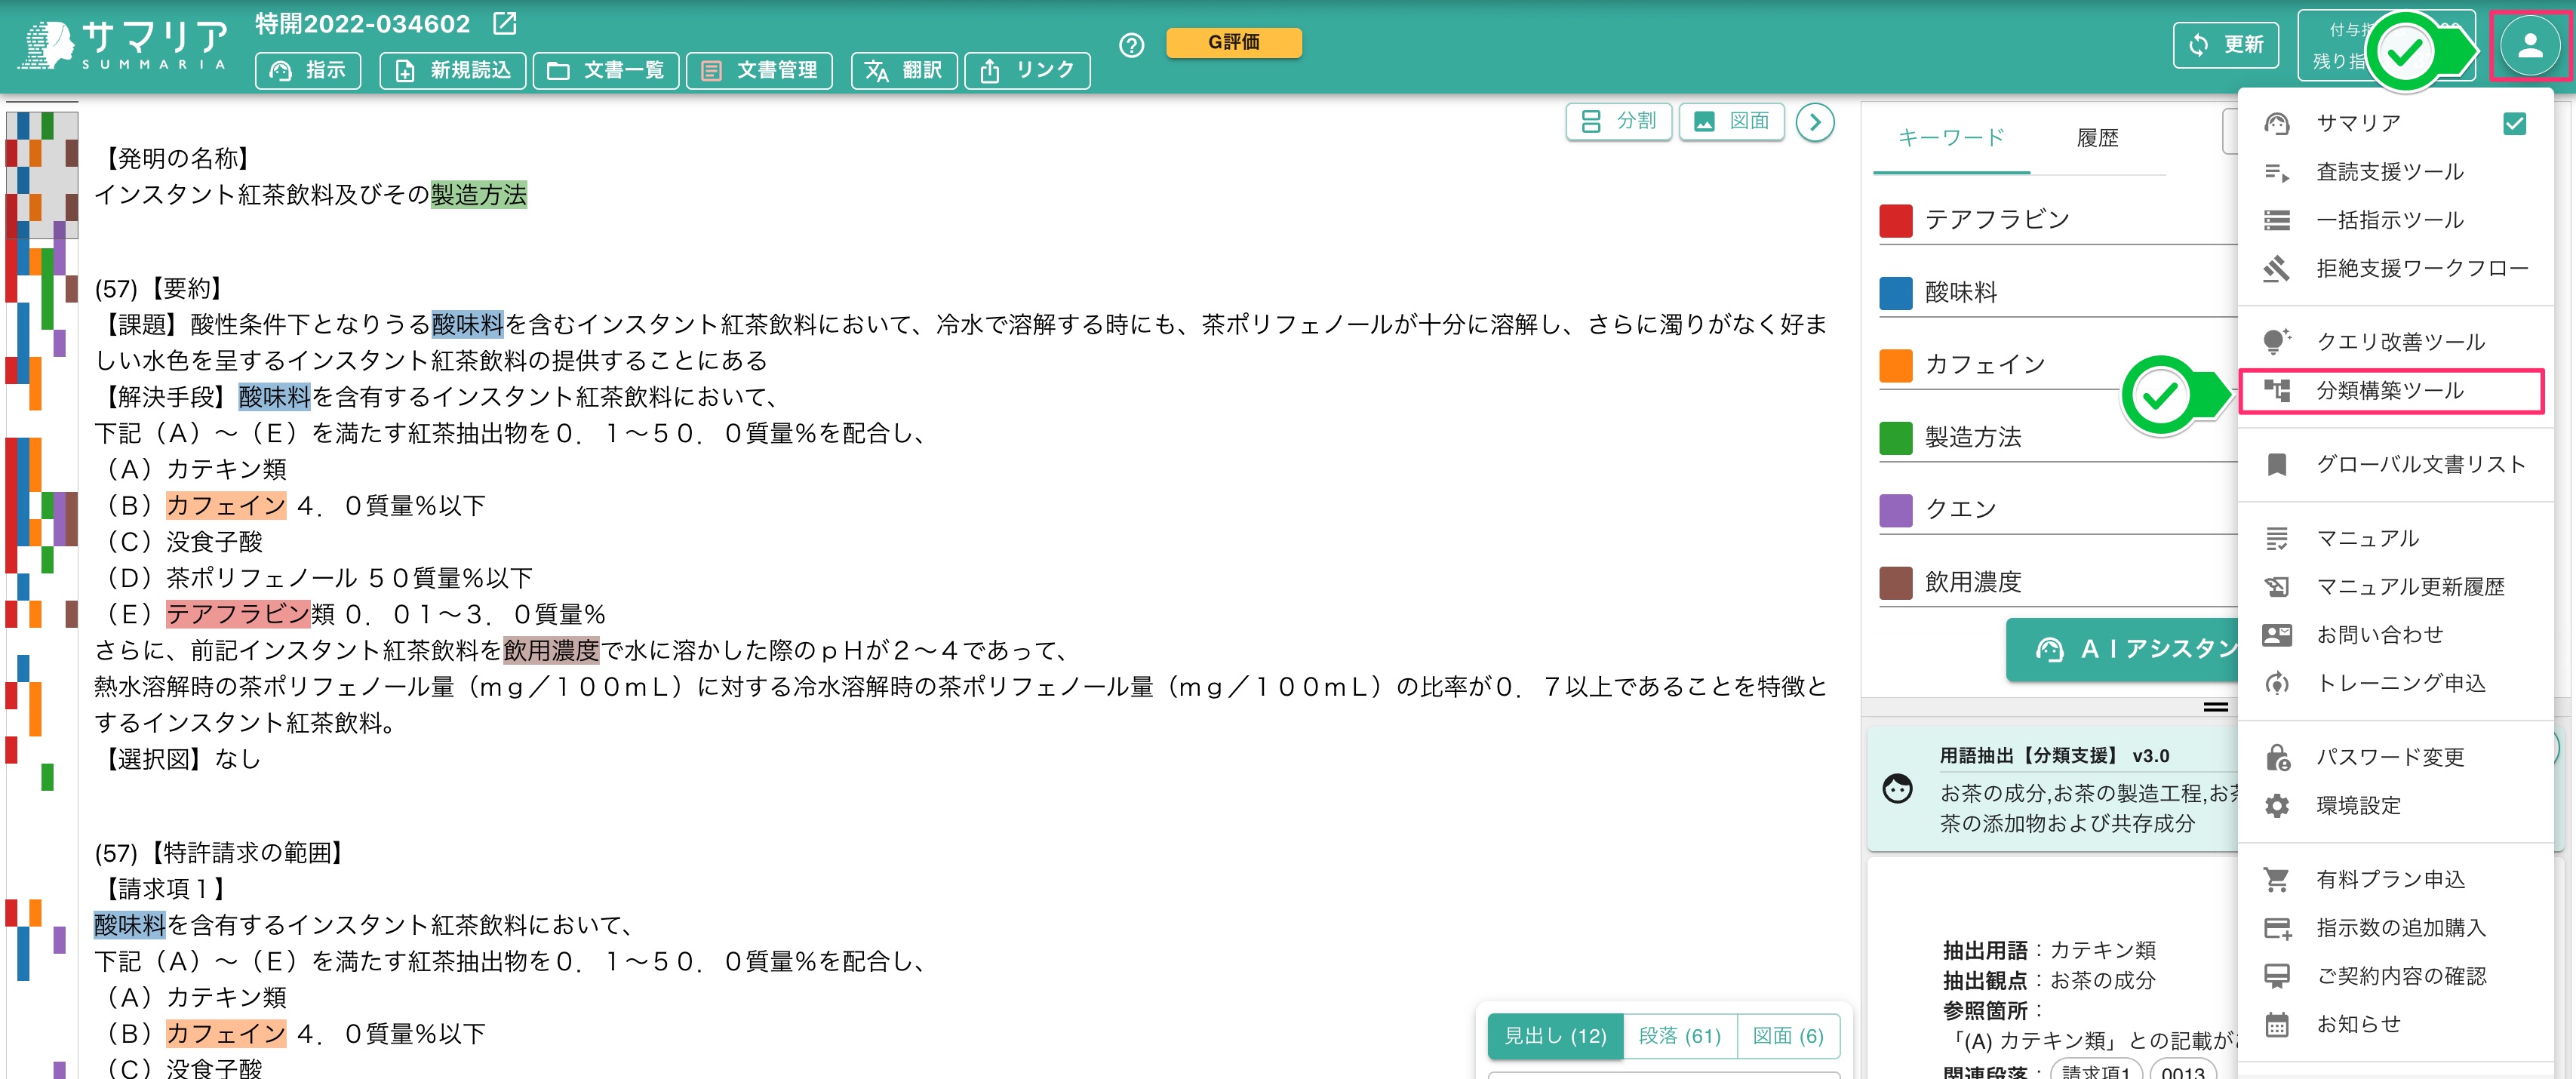
Task: Toggle 分割 split view
Action: [1619, 121]
